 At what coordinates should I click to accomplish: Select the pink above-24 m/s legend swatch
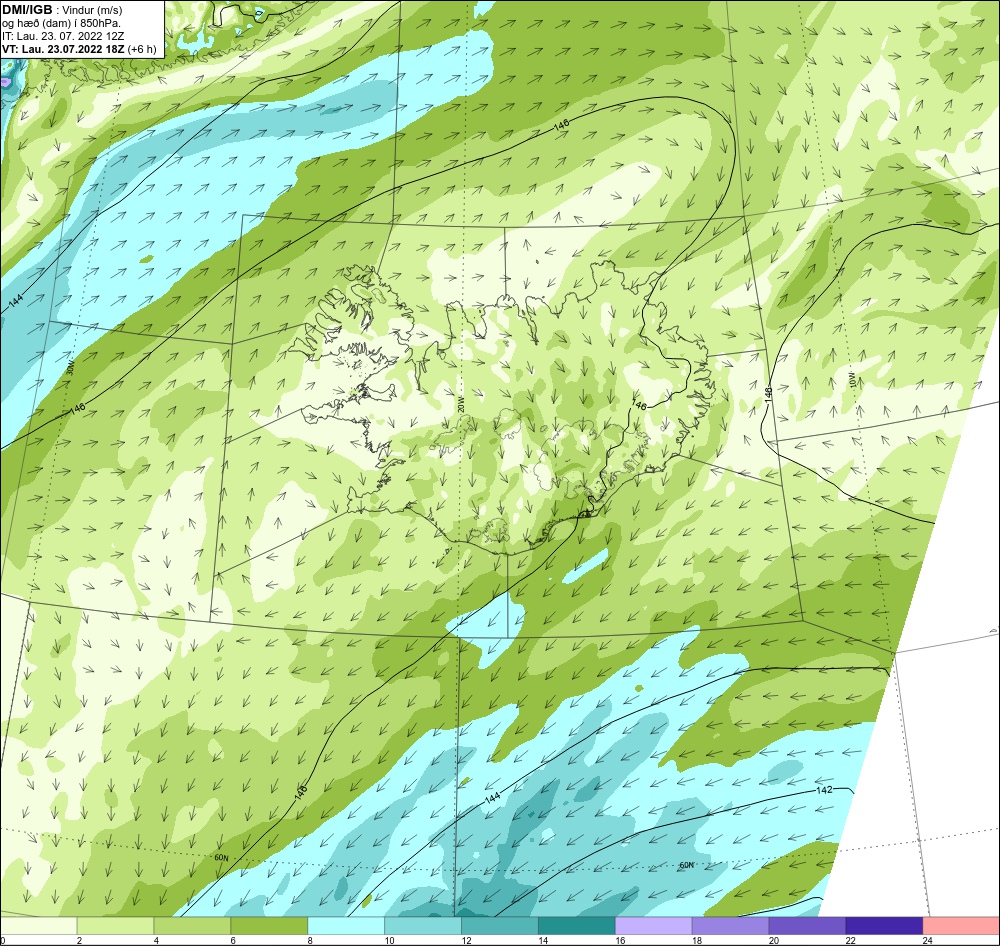(x=961, y=926)
